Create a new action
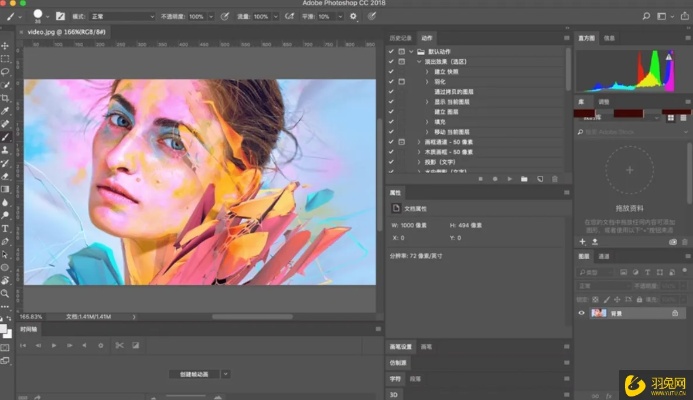 [x=540, y=179]
